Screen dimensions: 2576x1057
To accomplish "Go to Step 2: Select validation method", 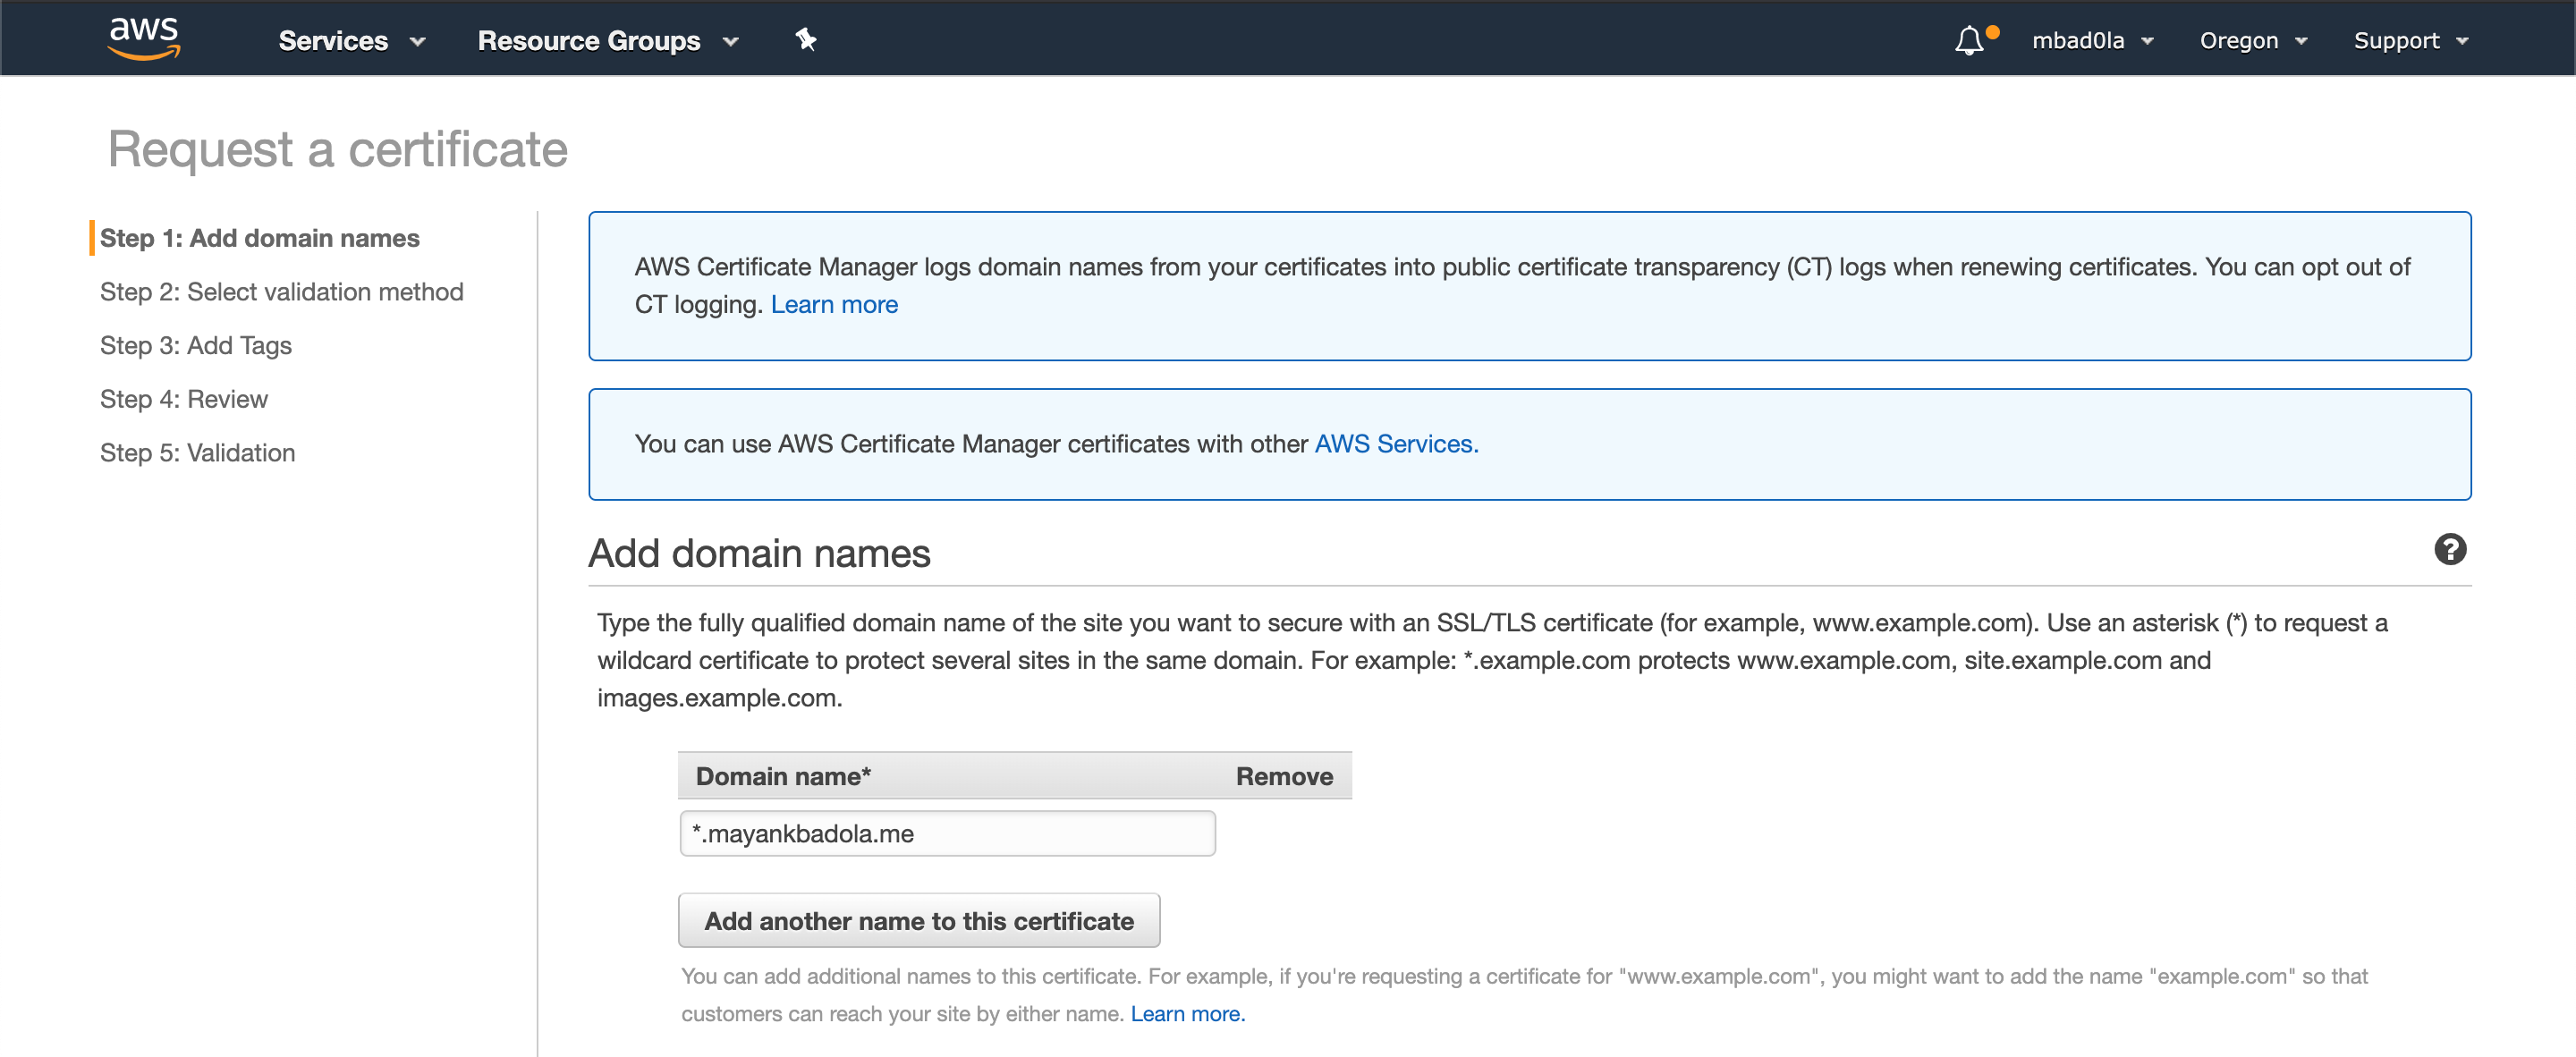I will tap(282, 292).
